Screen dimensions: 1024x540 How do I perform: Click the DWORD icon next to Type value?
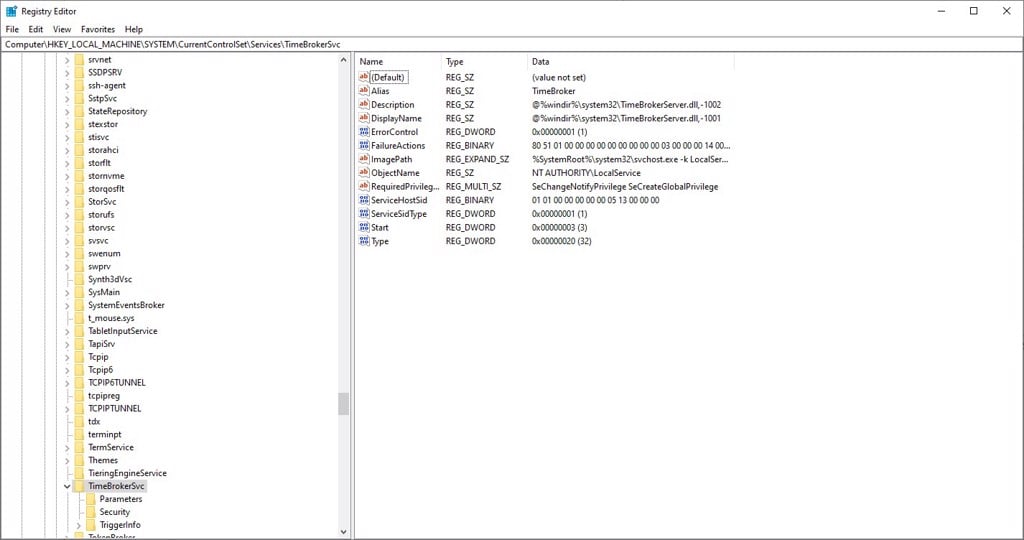coord(364,241)
